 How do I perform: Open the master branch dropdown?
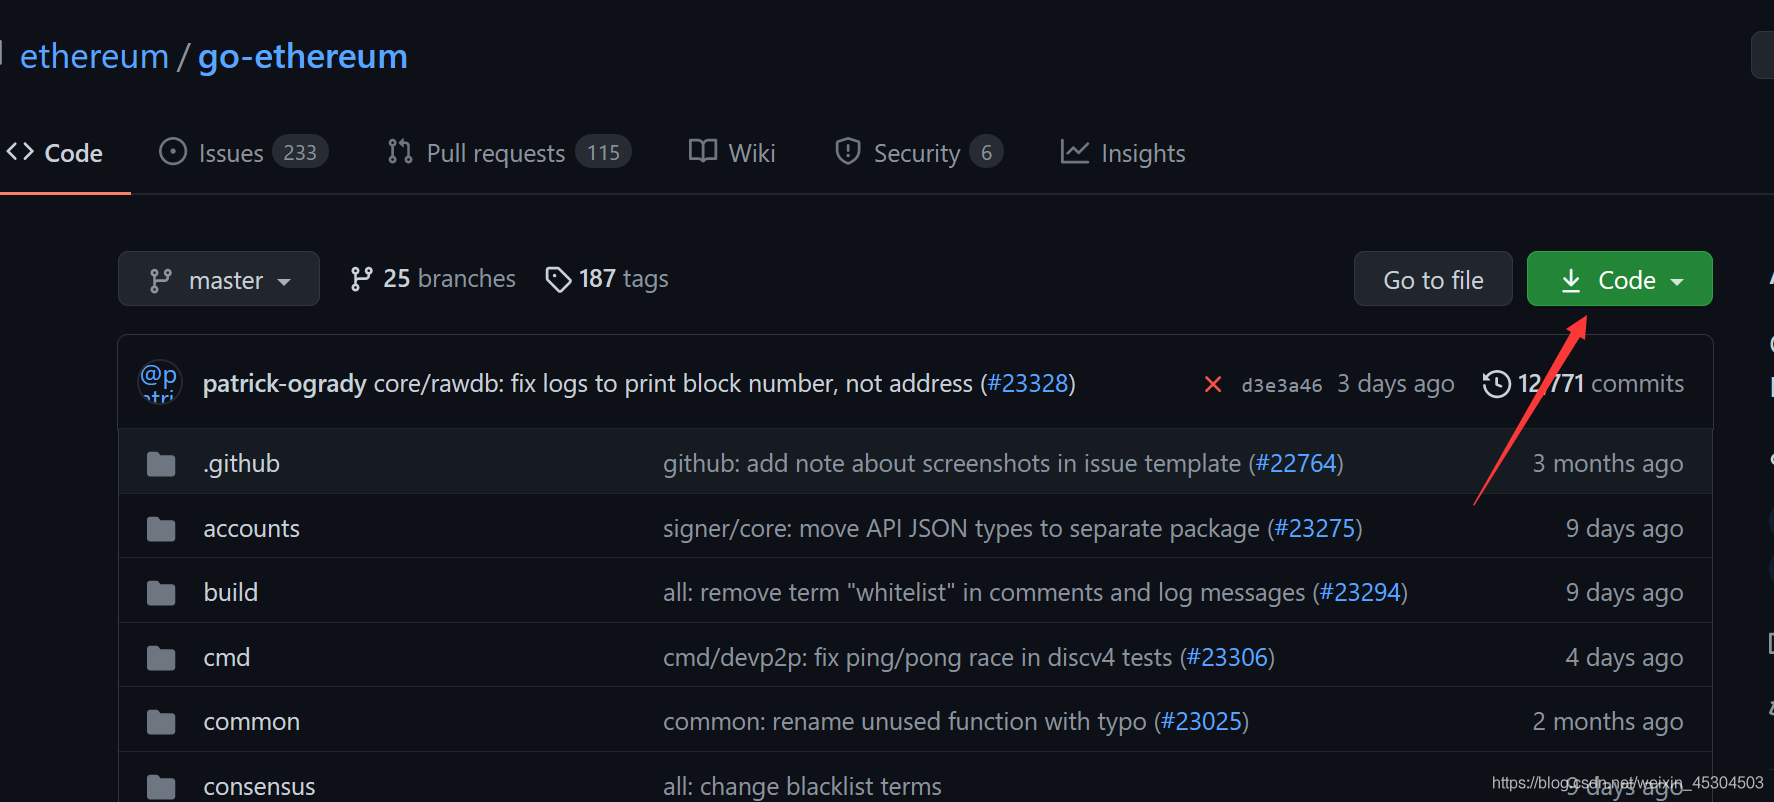(219, 279)
